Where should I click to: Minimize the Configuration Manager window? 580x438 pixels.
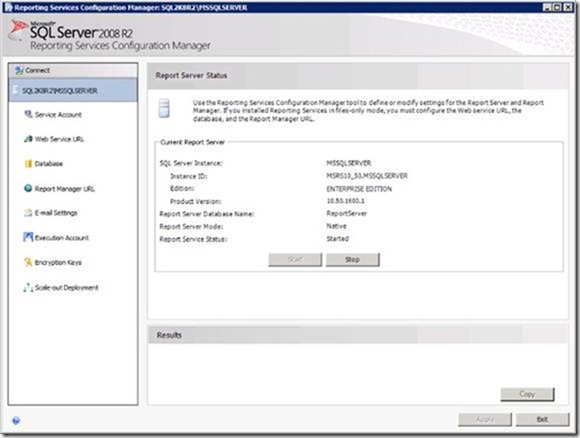click(547, 7)
